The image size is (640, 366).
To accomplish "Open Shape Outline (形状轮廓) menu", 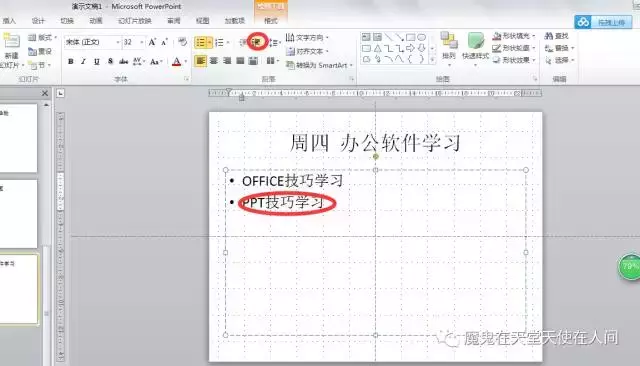I will click(513, 48).
